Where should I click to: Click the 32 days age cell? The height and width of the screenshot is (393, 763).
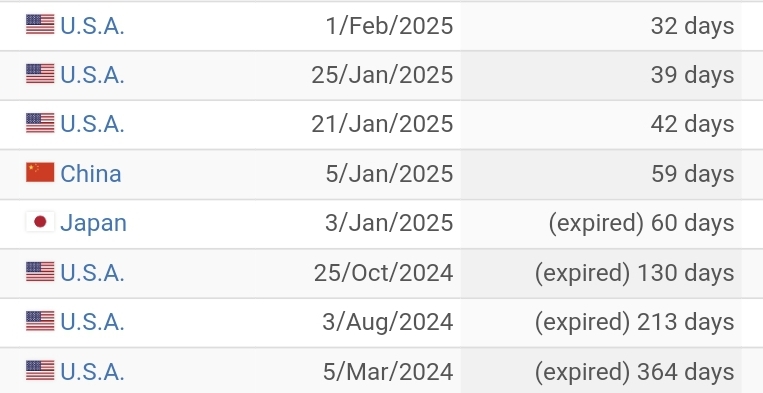pyautogui.click(x=601, y=26)
